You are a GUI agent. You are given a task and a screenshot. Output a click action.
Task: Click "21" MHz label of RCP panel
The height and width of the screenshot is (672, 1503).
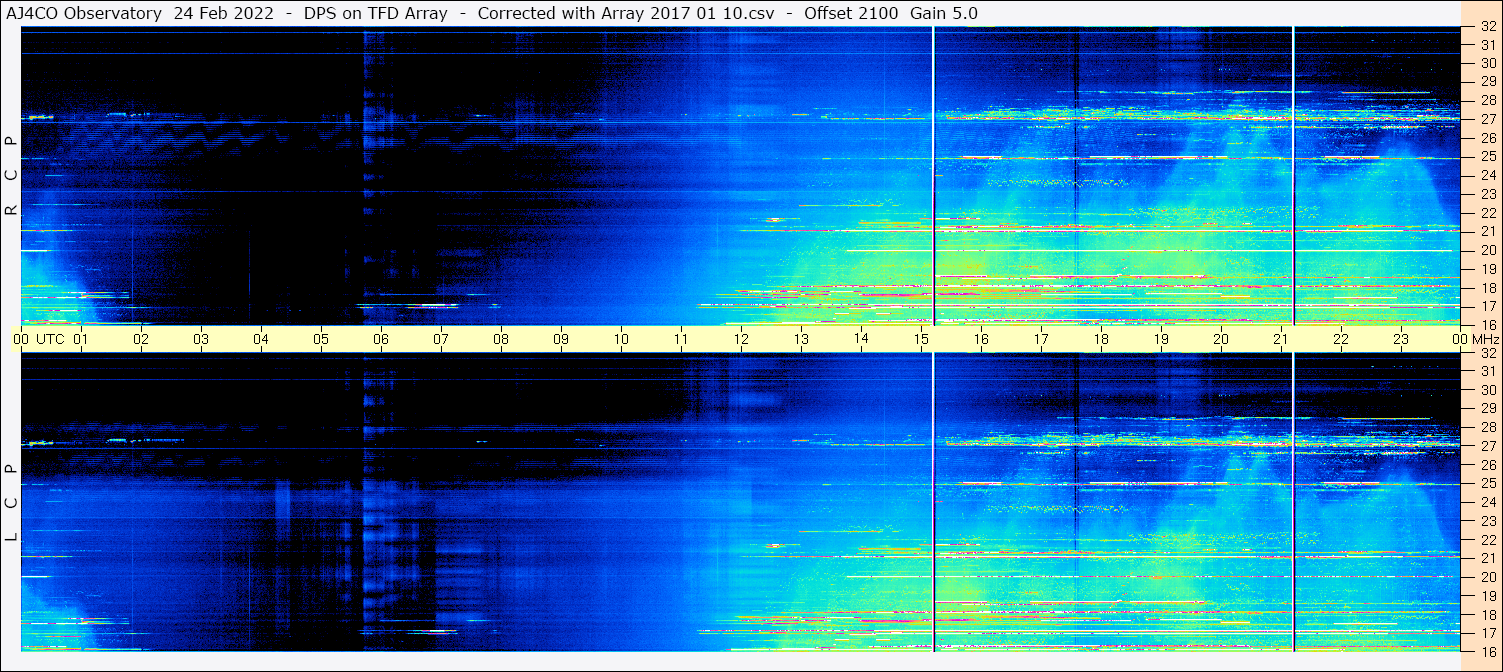[x=1488, y=231]
